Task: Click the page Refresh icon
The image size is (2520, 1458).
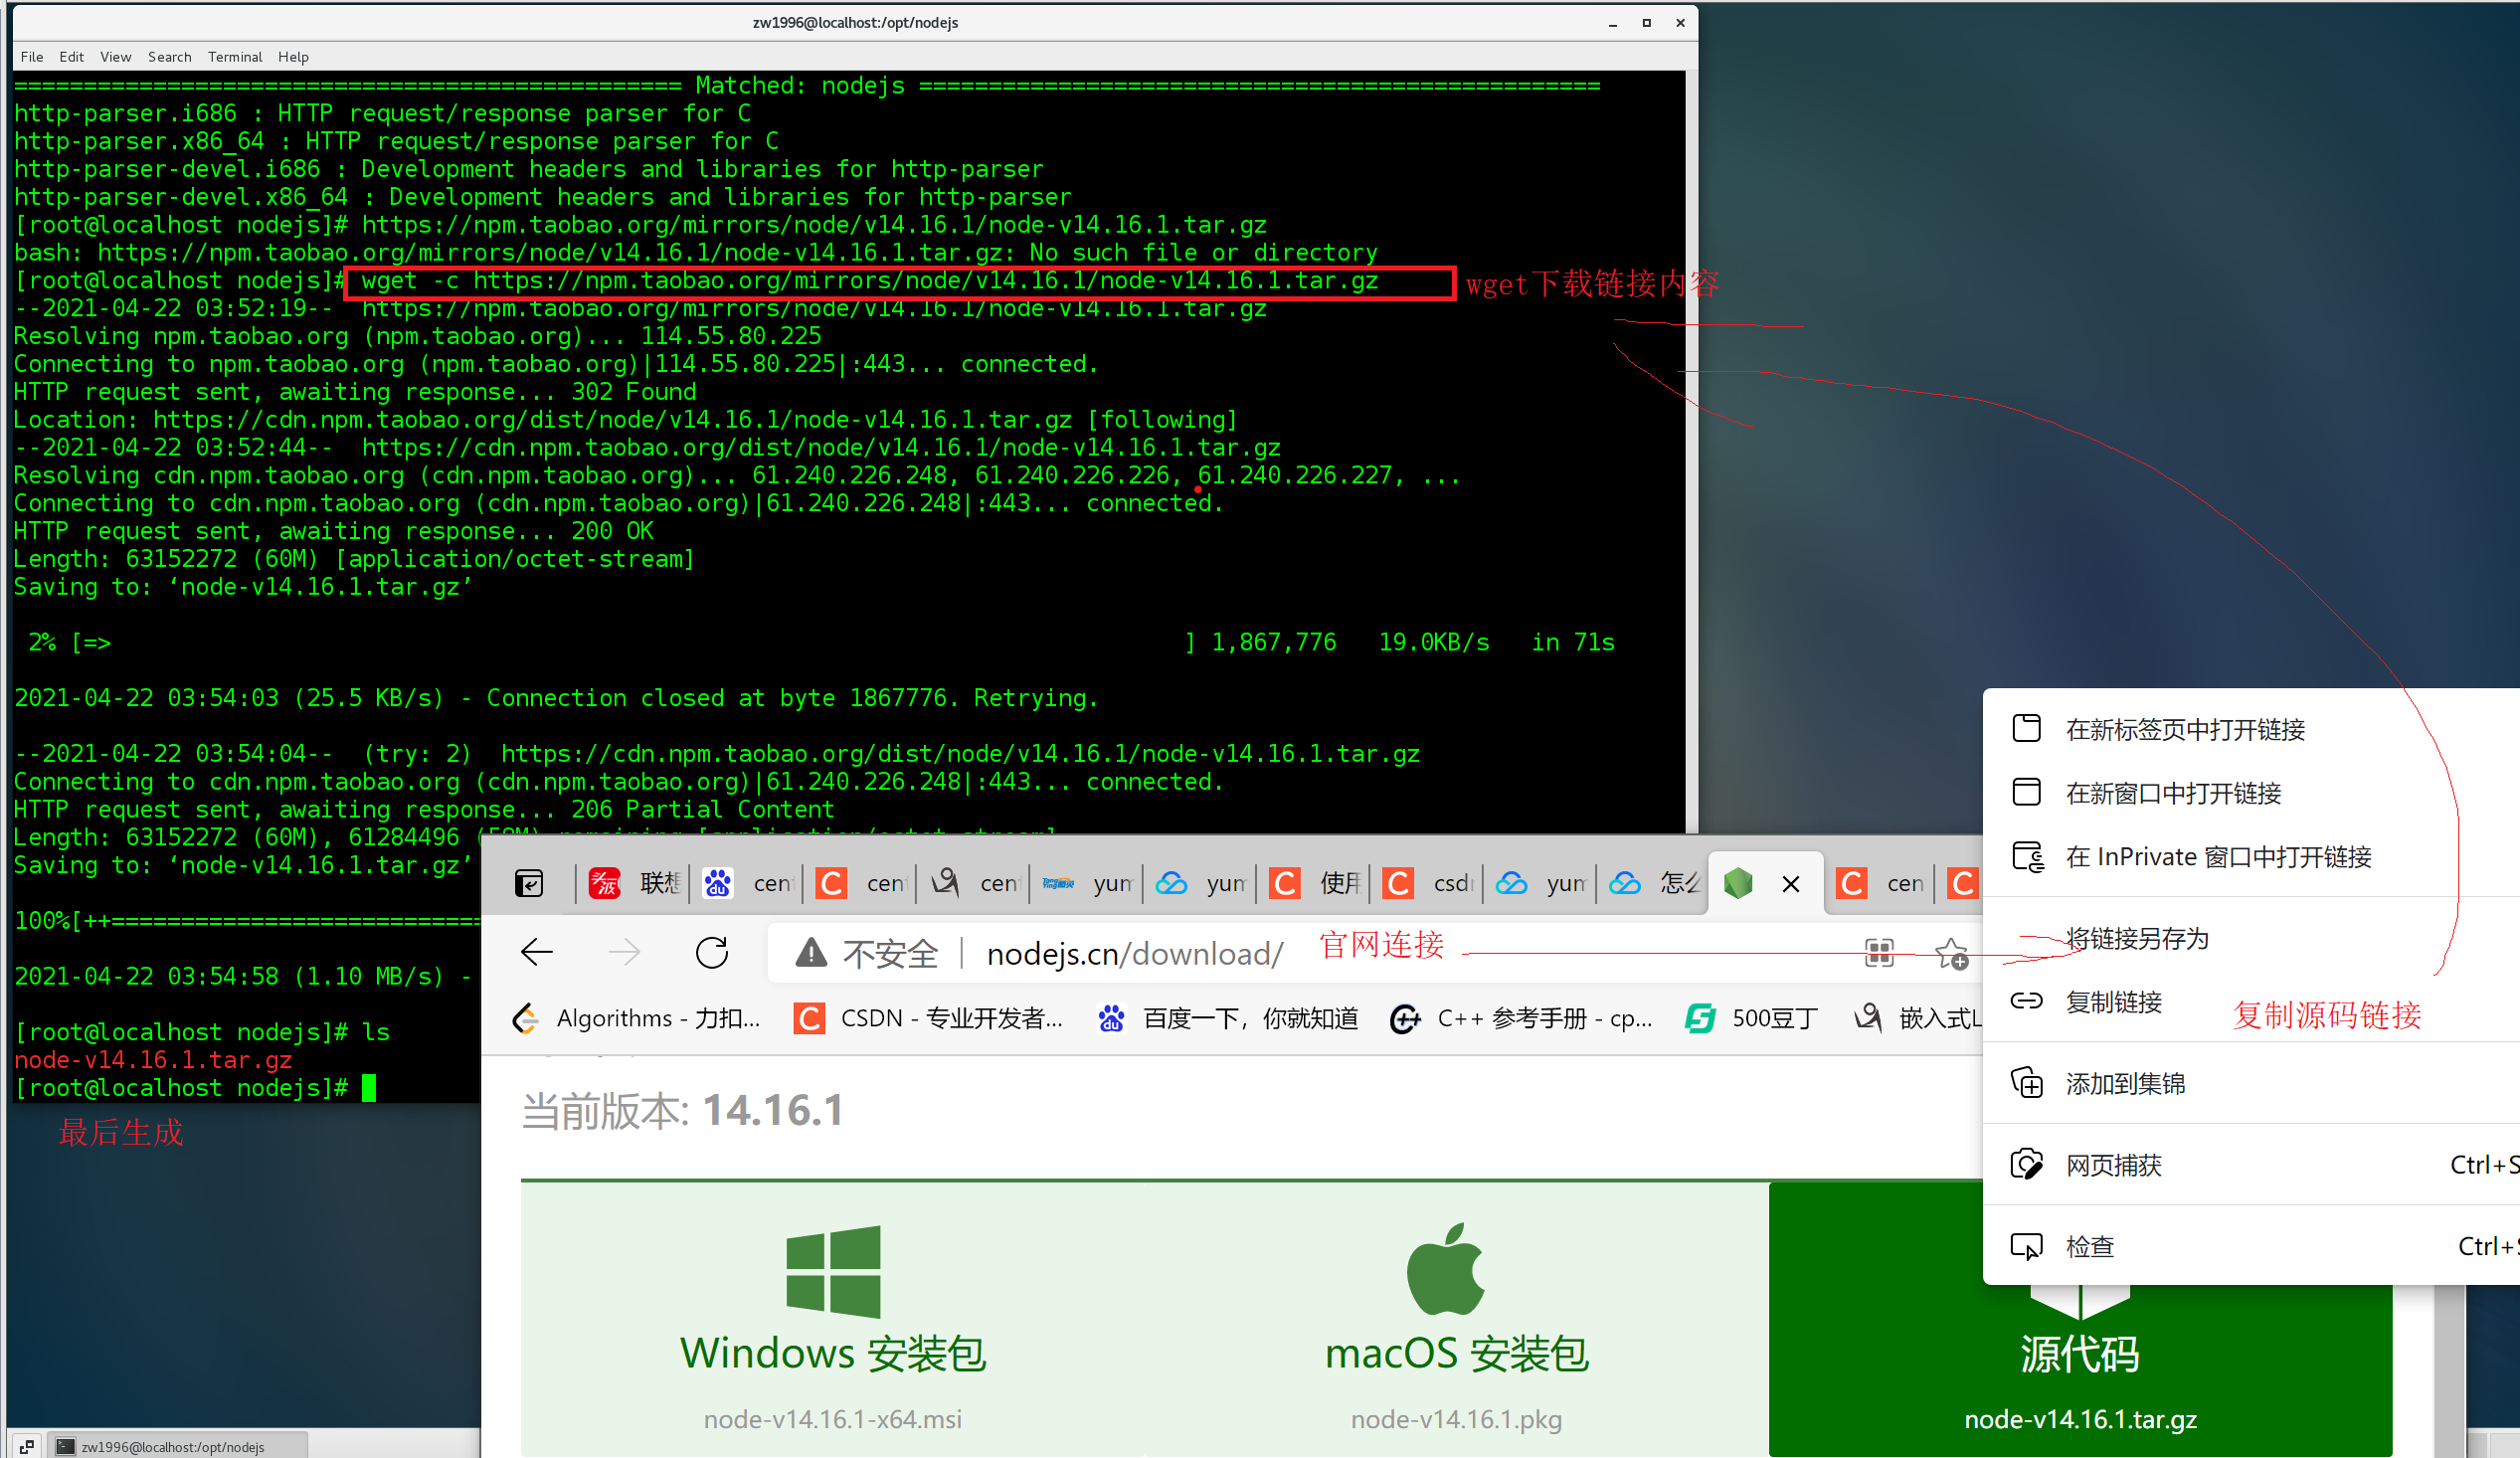Action: [711, 952]
